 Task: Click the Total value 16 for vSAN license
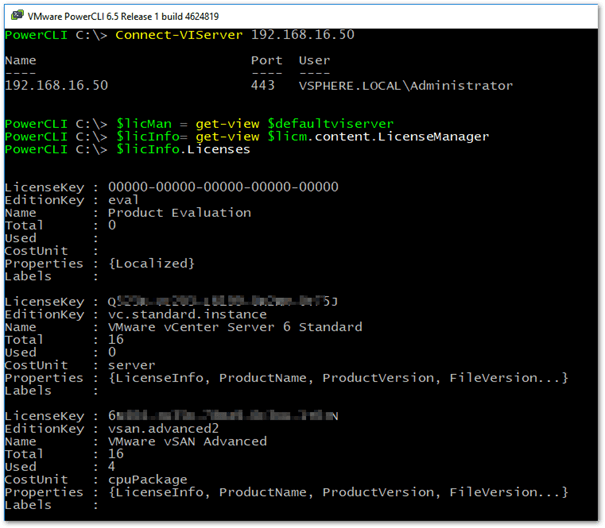click(116, 454)
